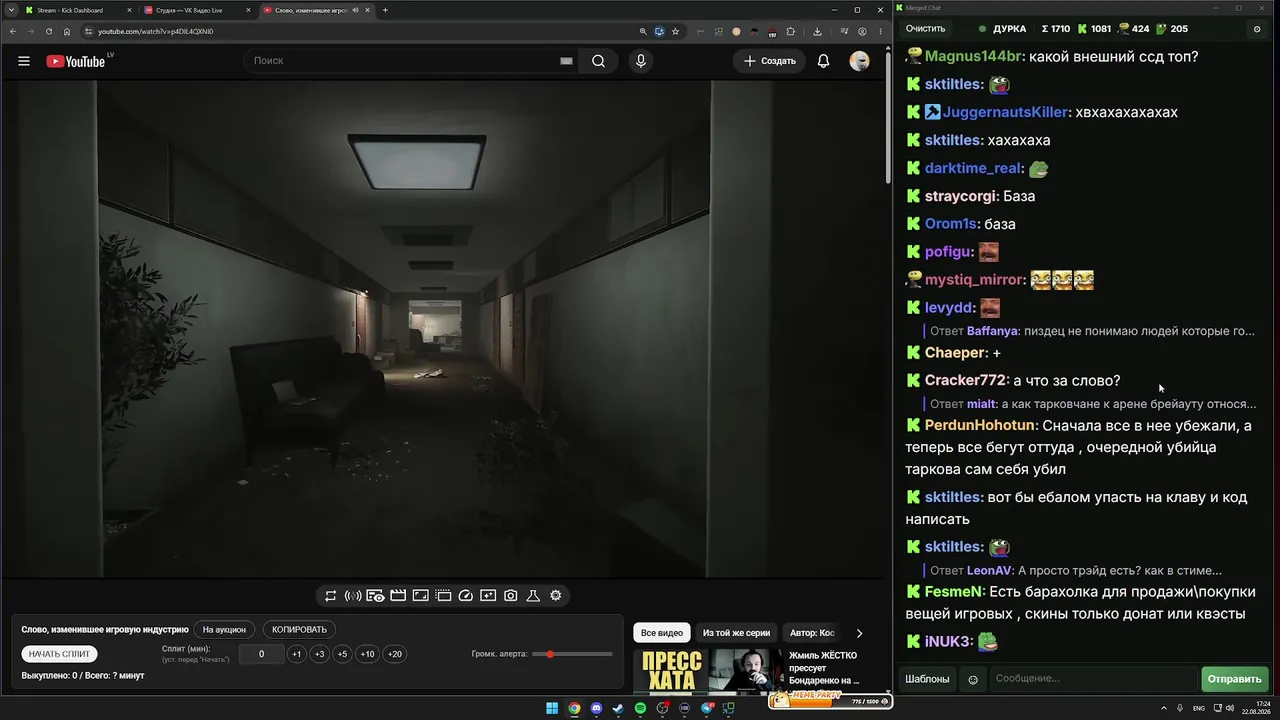Open the player toolbar gear settings
Viewport: 1280px width, 720px height.
pyautogui.click(x=556, y=596)
